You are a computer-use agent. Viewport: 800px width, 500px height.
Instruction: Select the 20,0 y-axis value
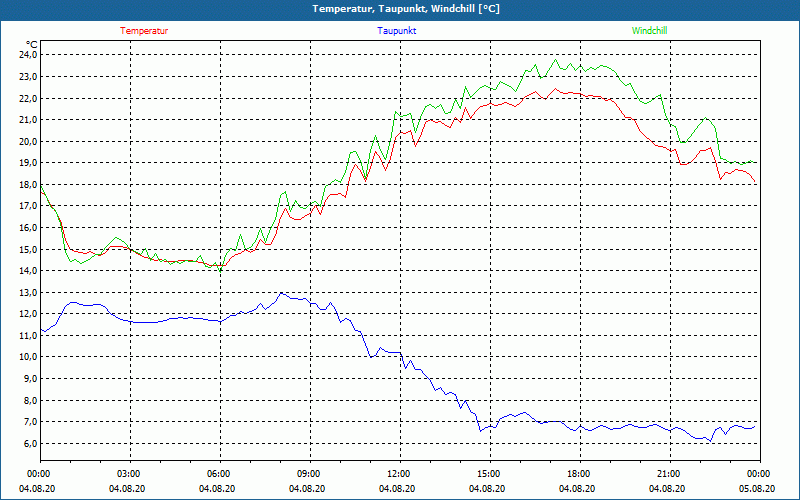point(29,141)
